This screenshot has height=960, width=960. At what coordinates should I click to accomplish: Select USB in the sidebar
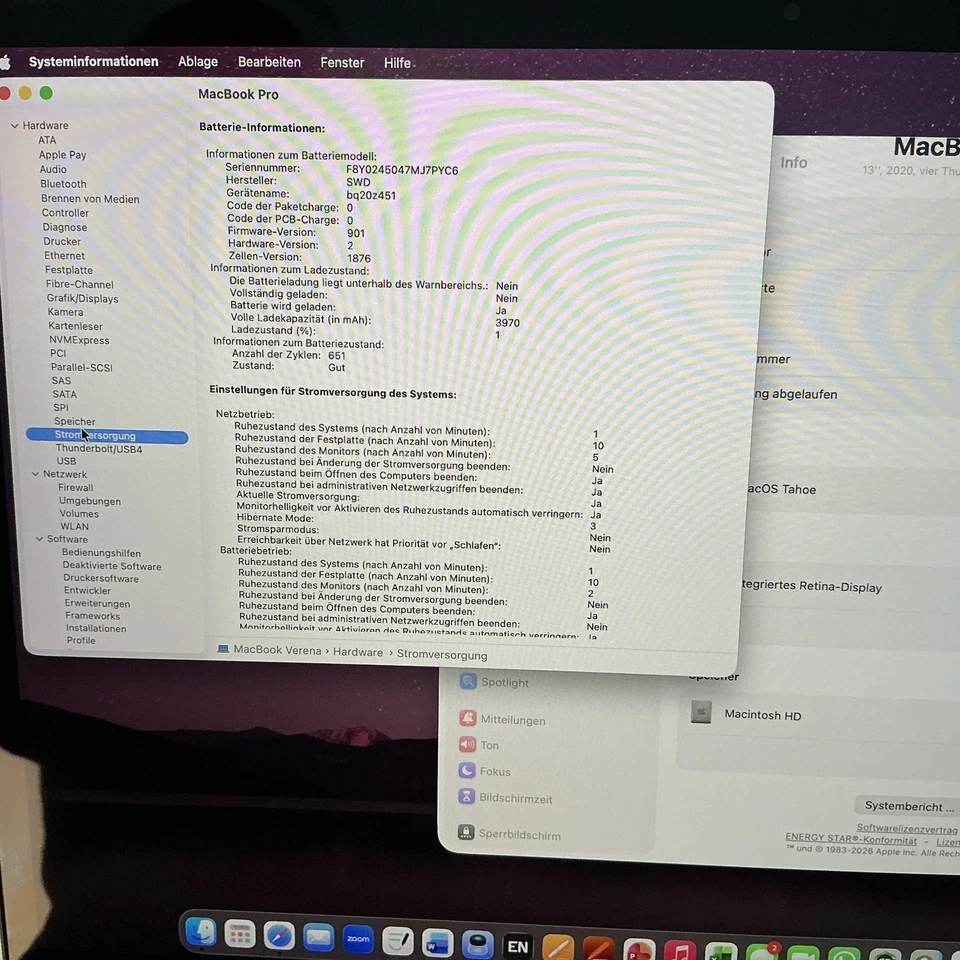[66, 461]
